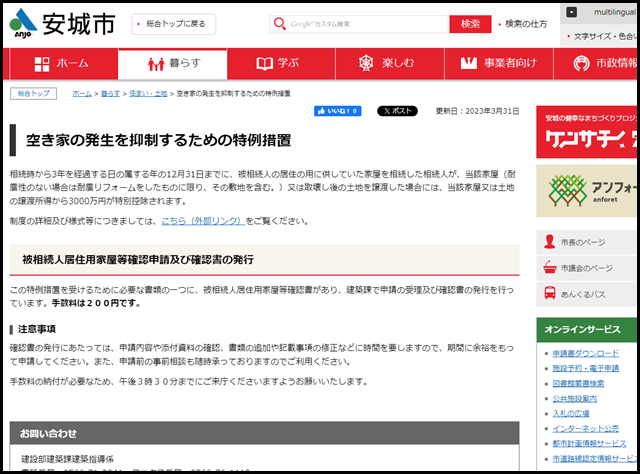Open the 都市計画情報サービス link
640x474 pixels.
click(x=589, y=444)
